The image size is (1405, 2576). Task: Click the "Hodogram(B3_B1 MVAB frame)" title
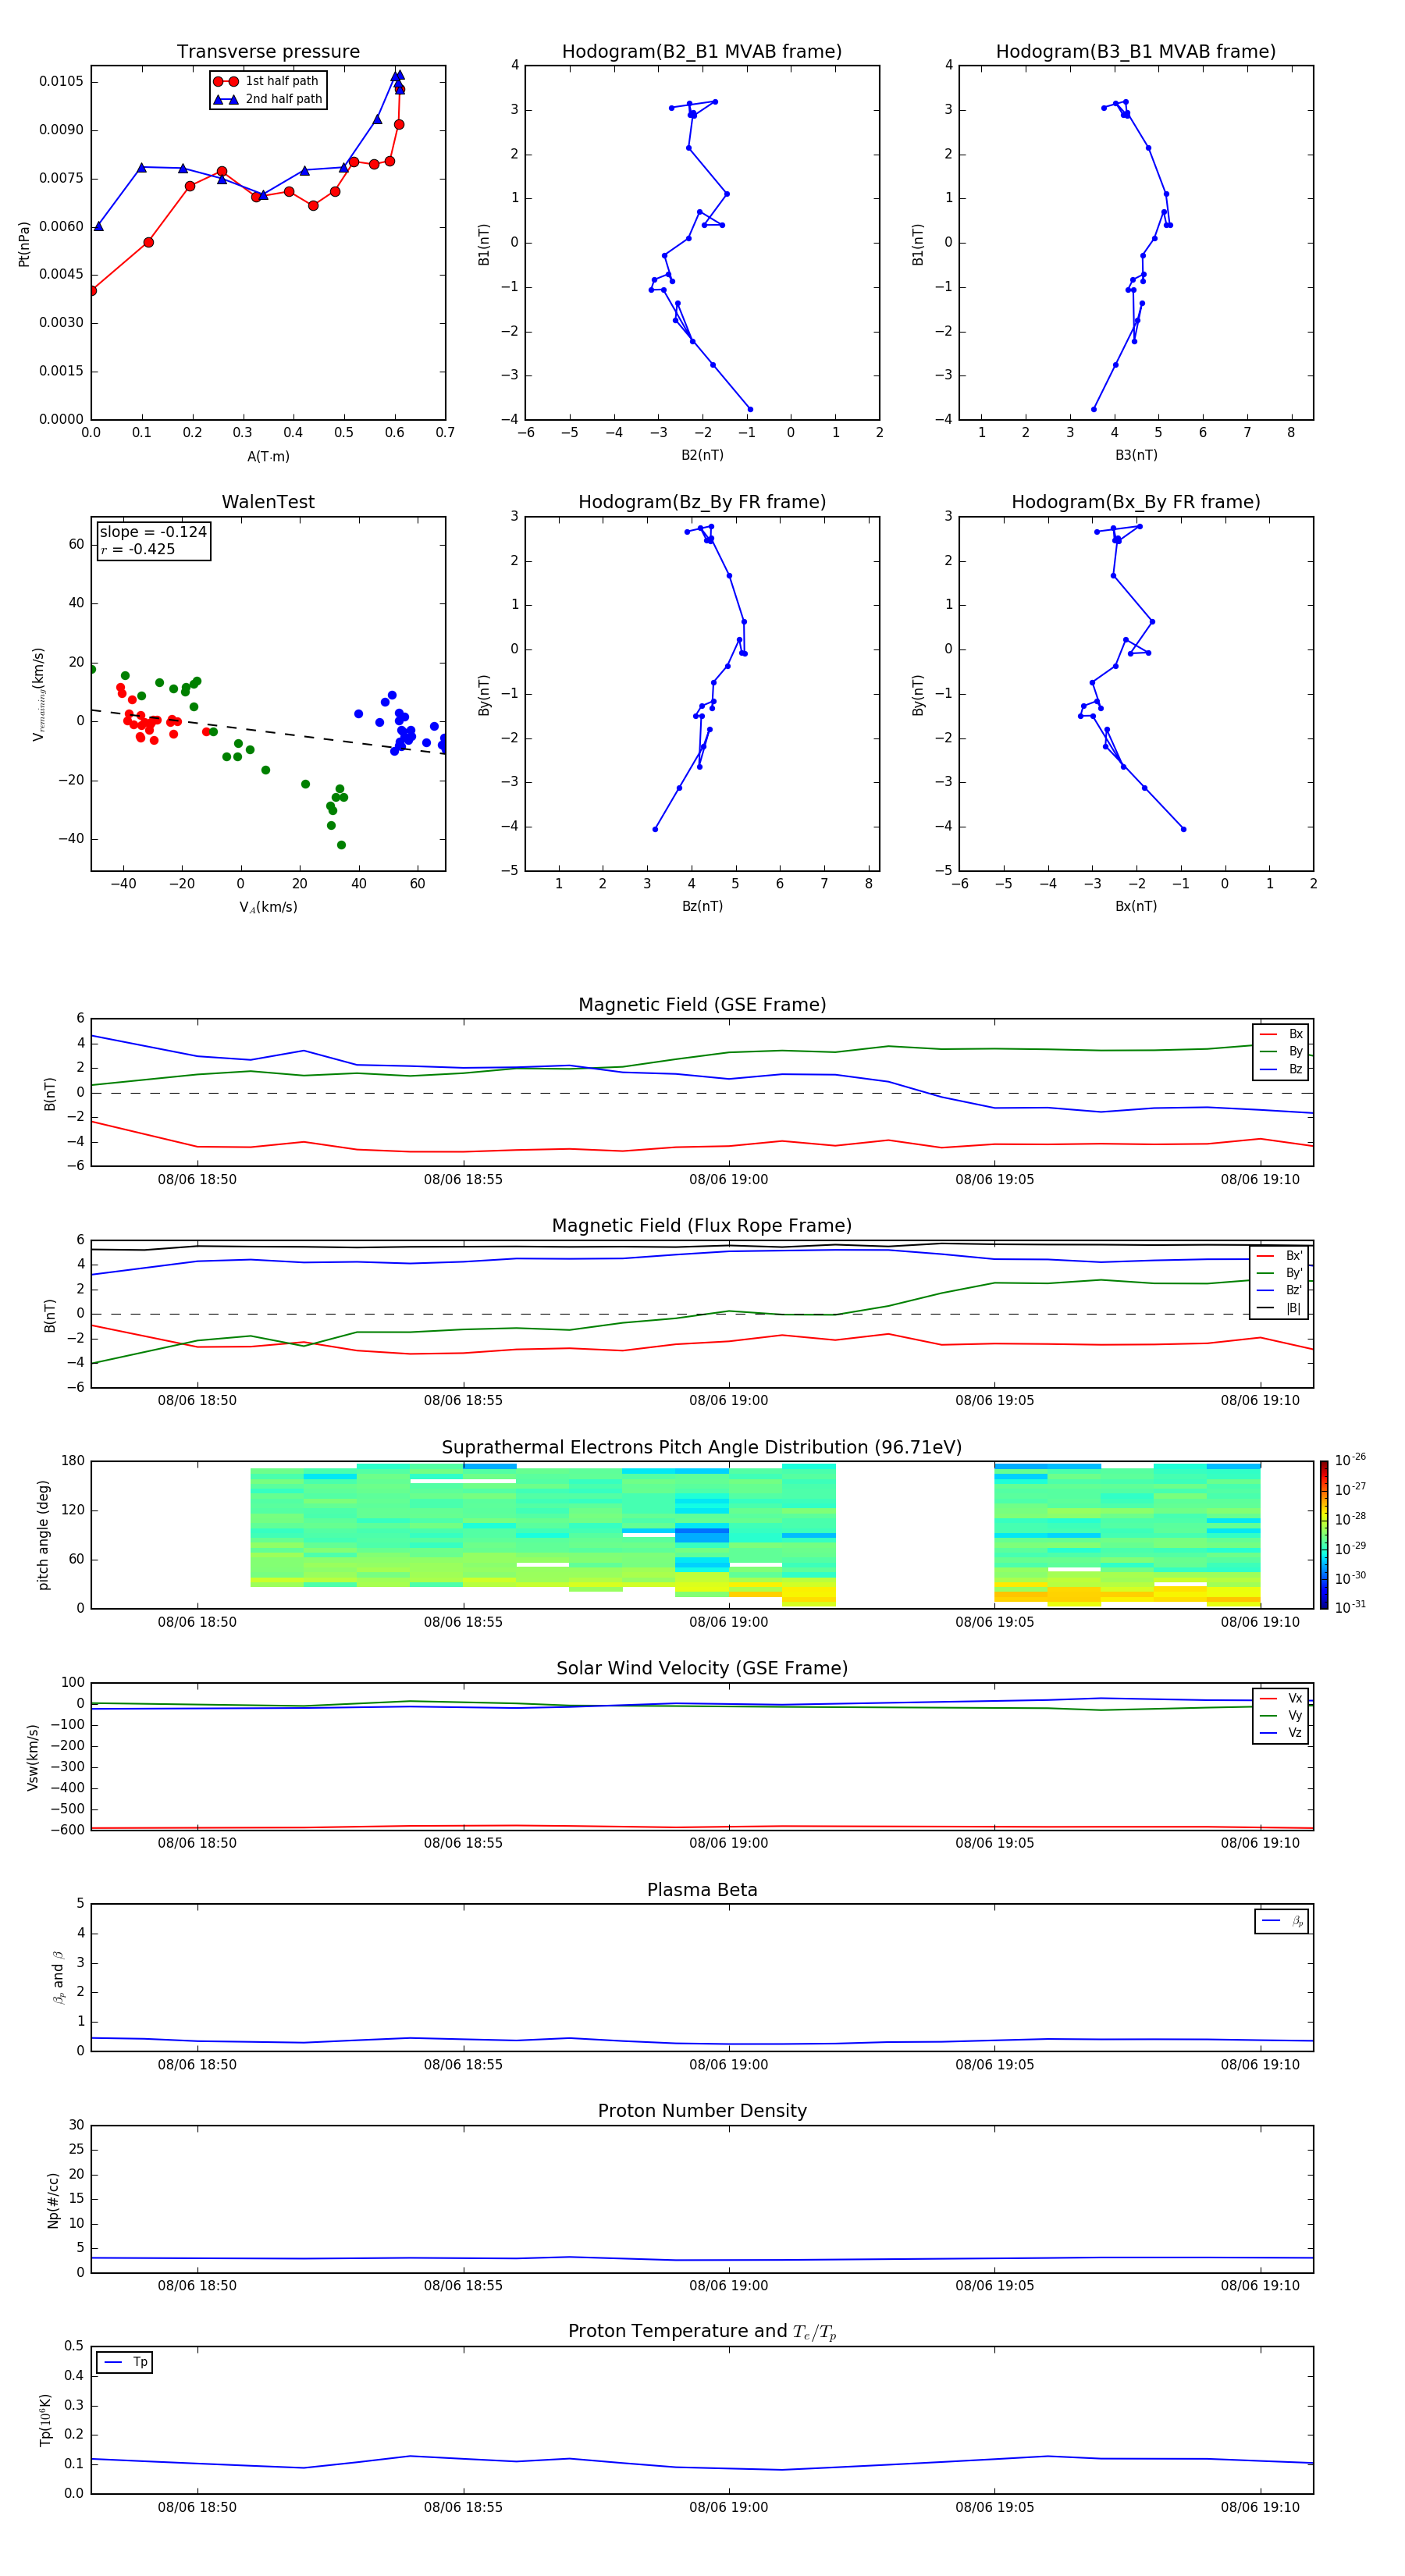point(1136,51)
